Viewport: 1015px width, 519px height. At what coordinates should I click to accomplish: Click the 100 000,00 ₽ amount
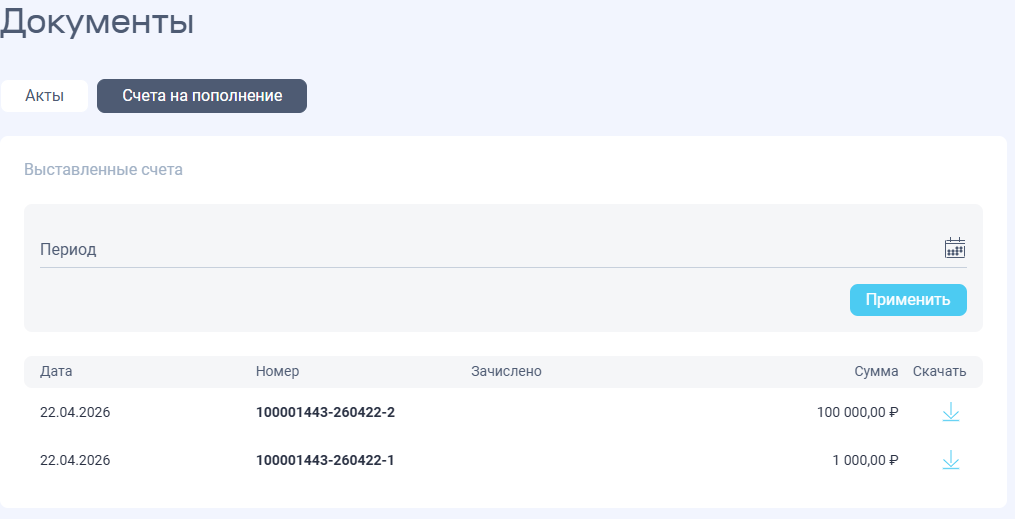tap(857, 412)
